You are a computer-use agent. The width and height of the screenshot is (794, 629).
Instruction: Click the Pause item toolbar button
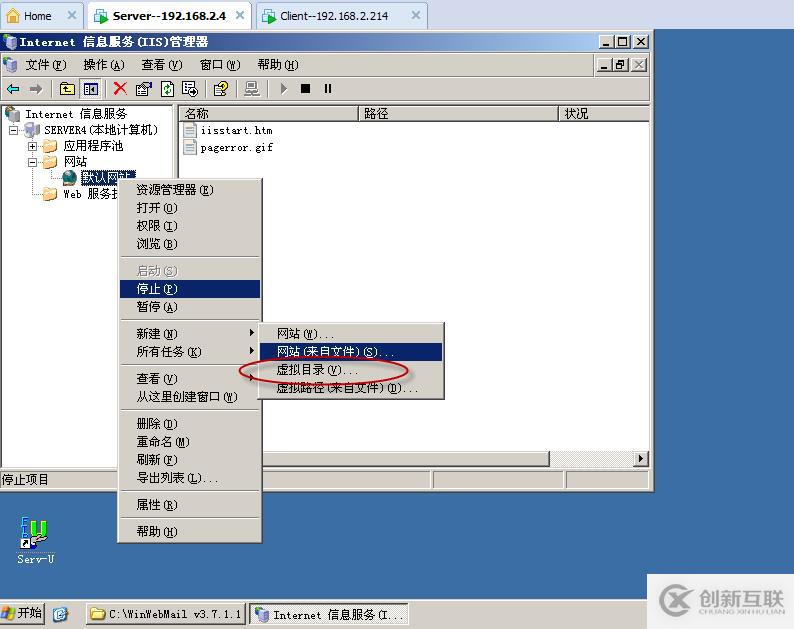click(x=328, y=89)
